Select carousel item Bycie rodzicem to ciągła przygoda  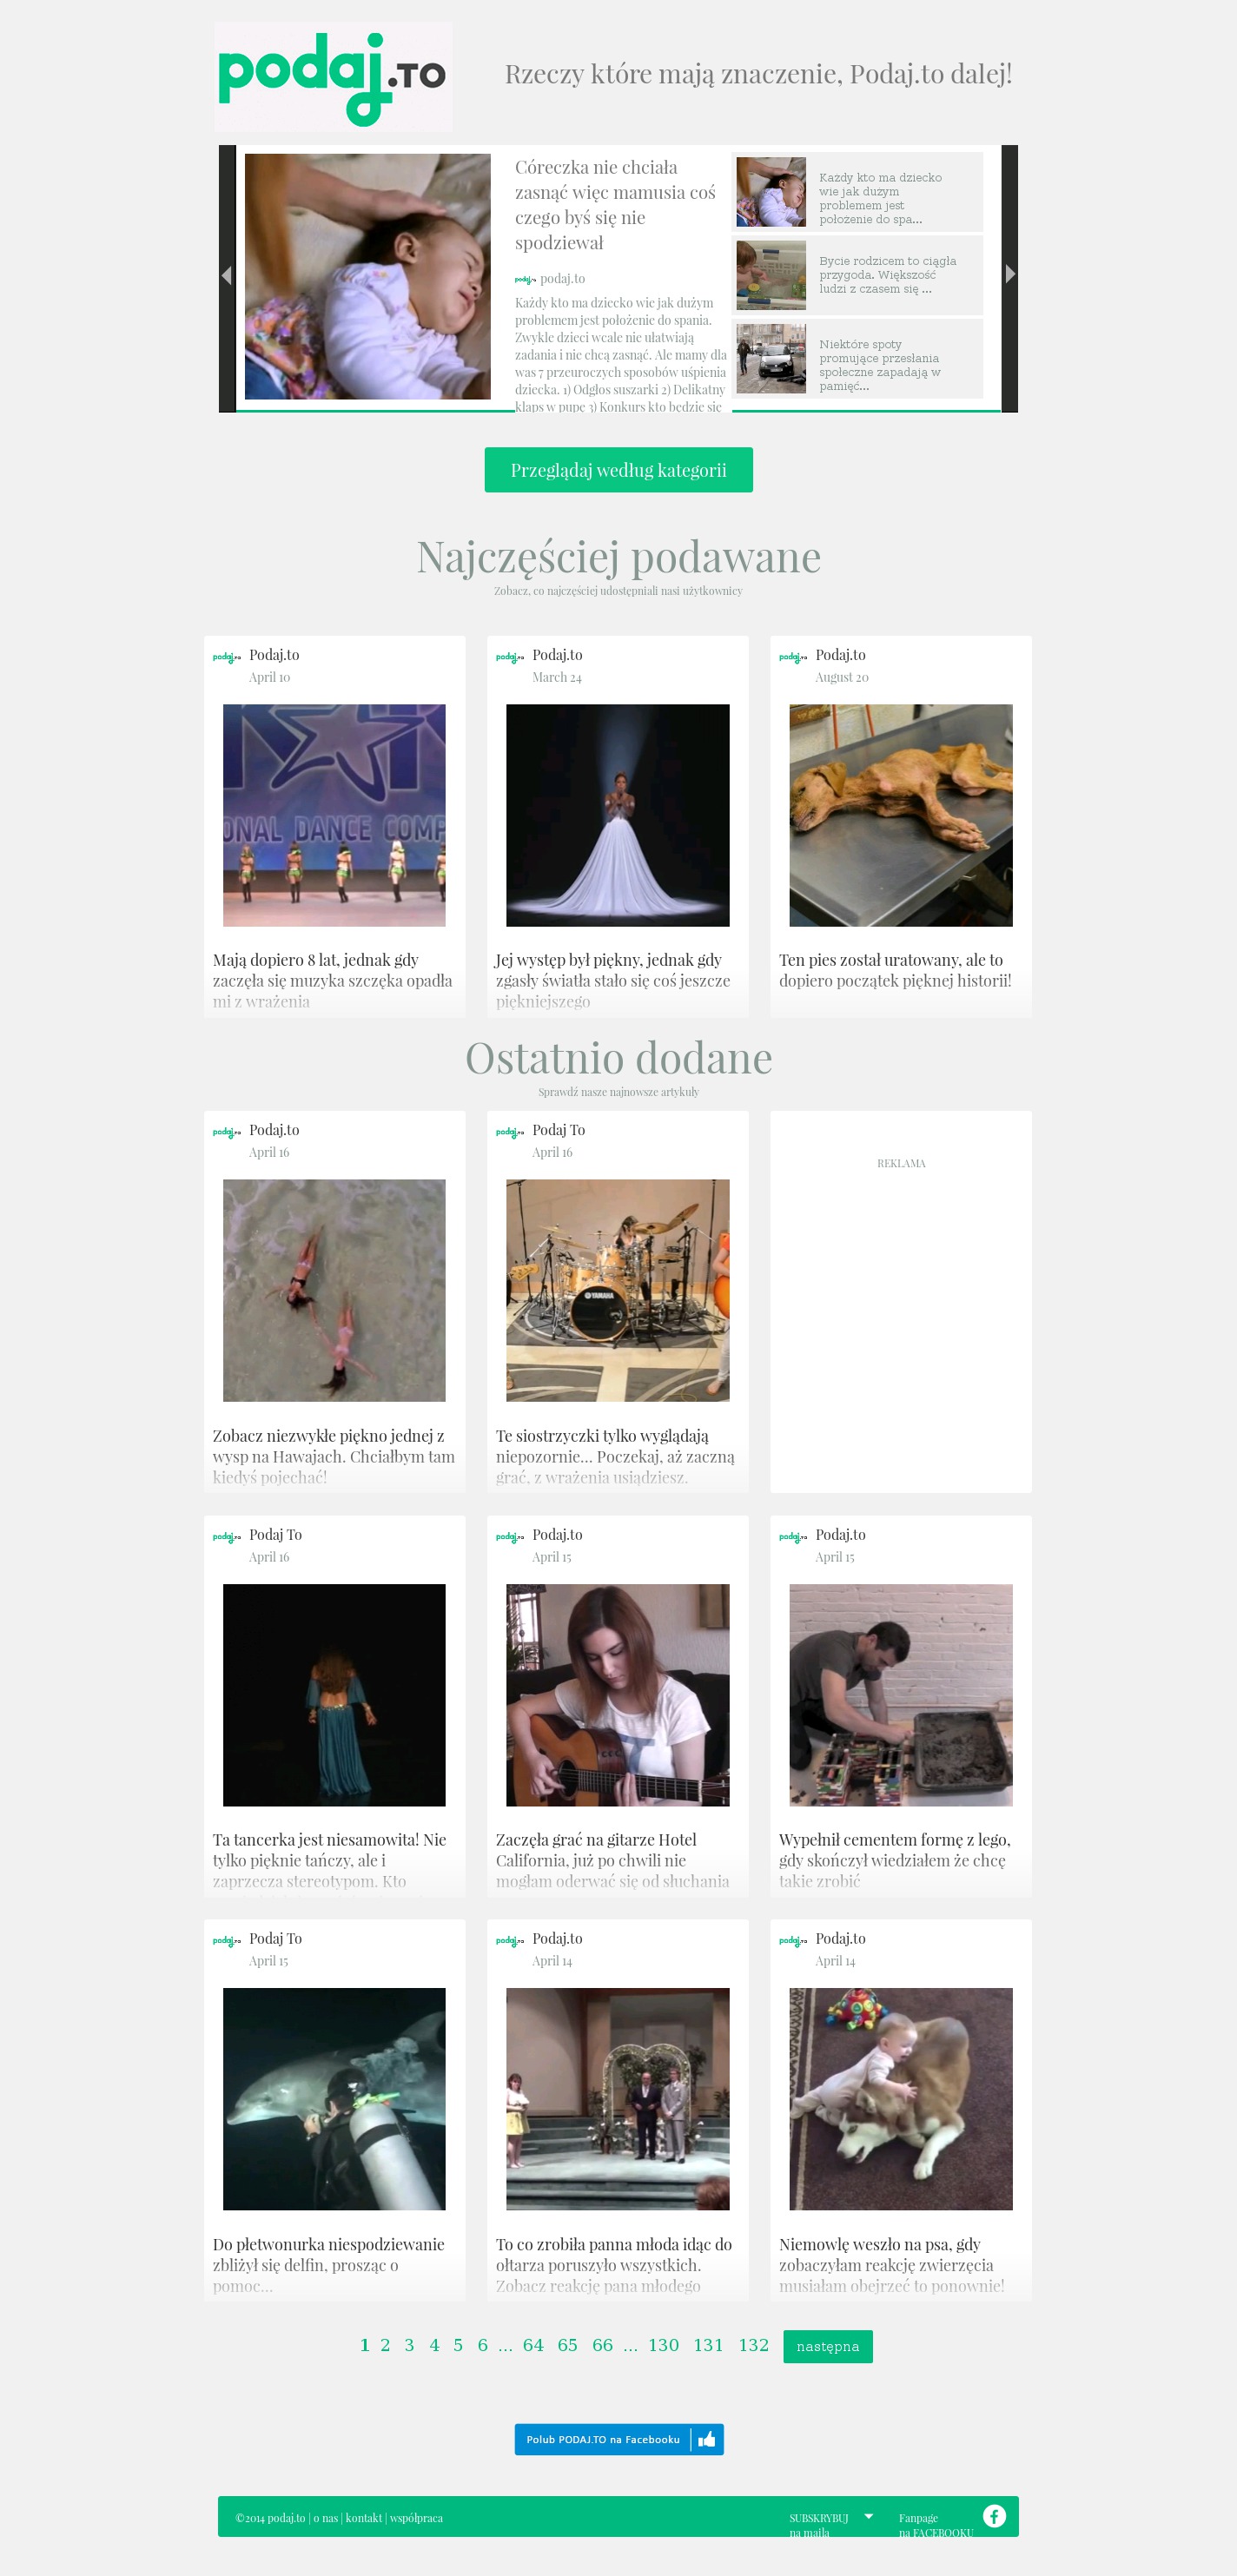pyautogui.click(x=858, y=275)
